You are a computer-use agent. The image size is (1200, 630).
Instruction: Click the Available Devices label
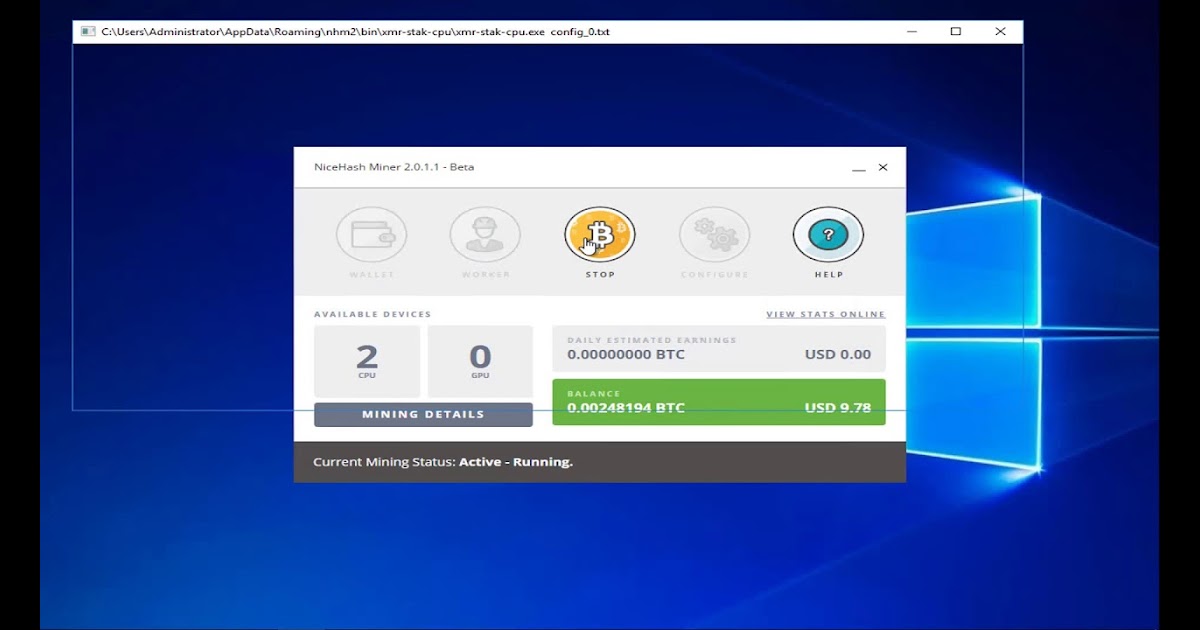coord(373,314)
